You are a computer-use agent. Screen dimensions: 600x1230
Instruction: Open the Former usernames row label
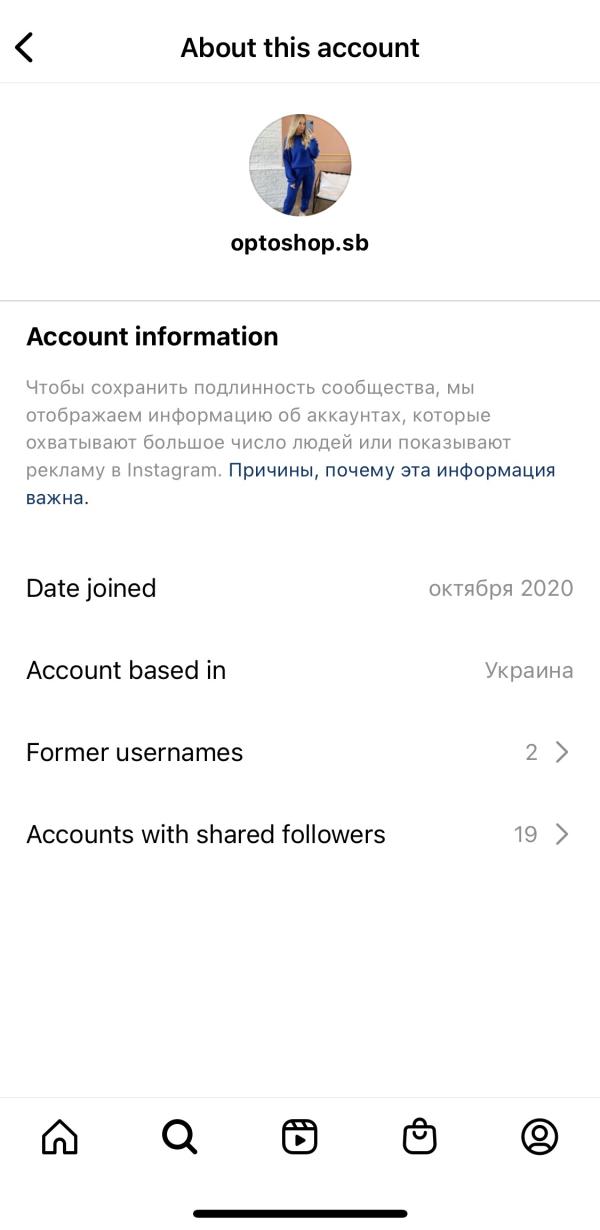135,752
